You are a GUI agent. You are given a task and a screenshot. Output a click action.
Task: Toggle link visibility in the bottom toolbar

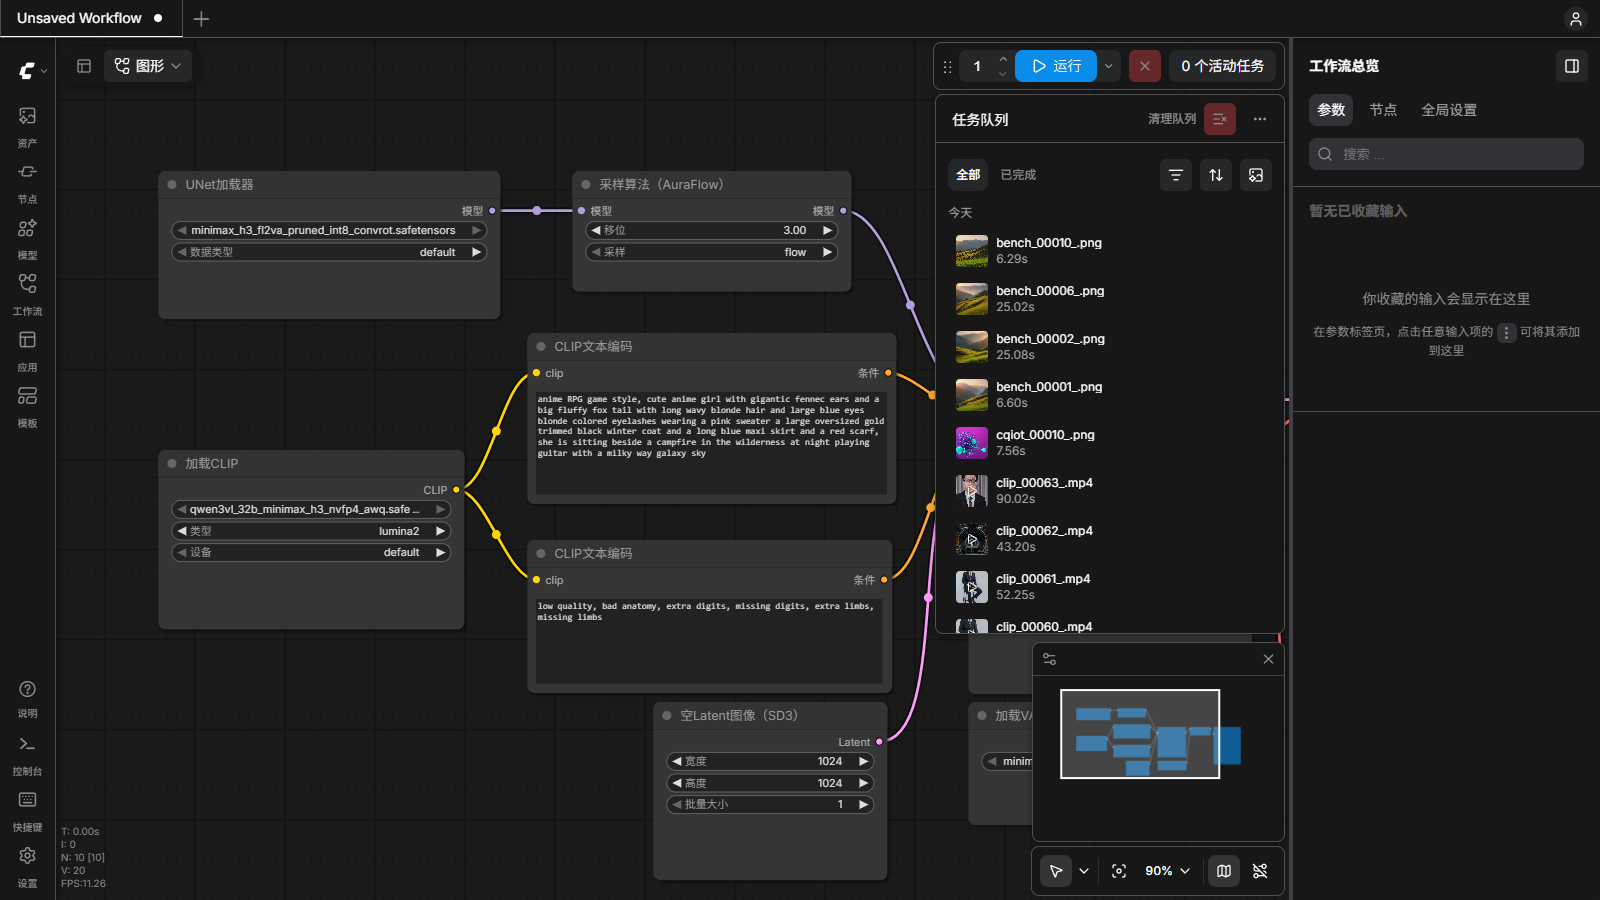(1260, 871)
